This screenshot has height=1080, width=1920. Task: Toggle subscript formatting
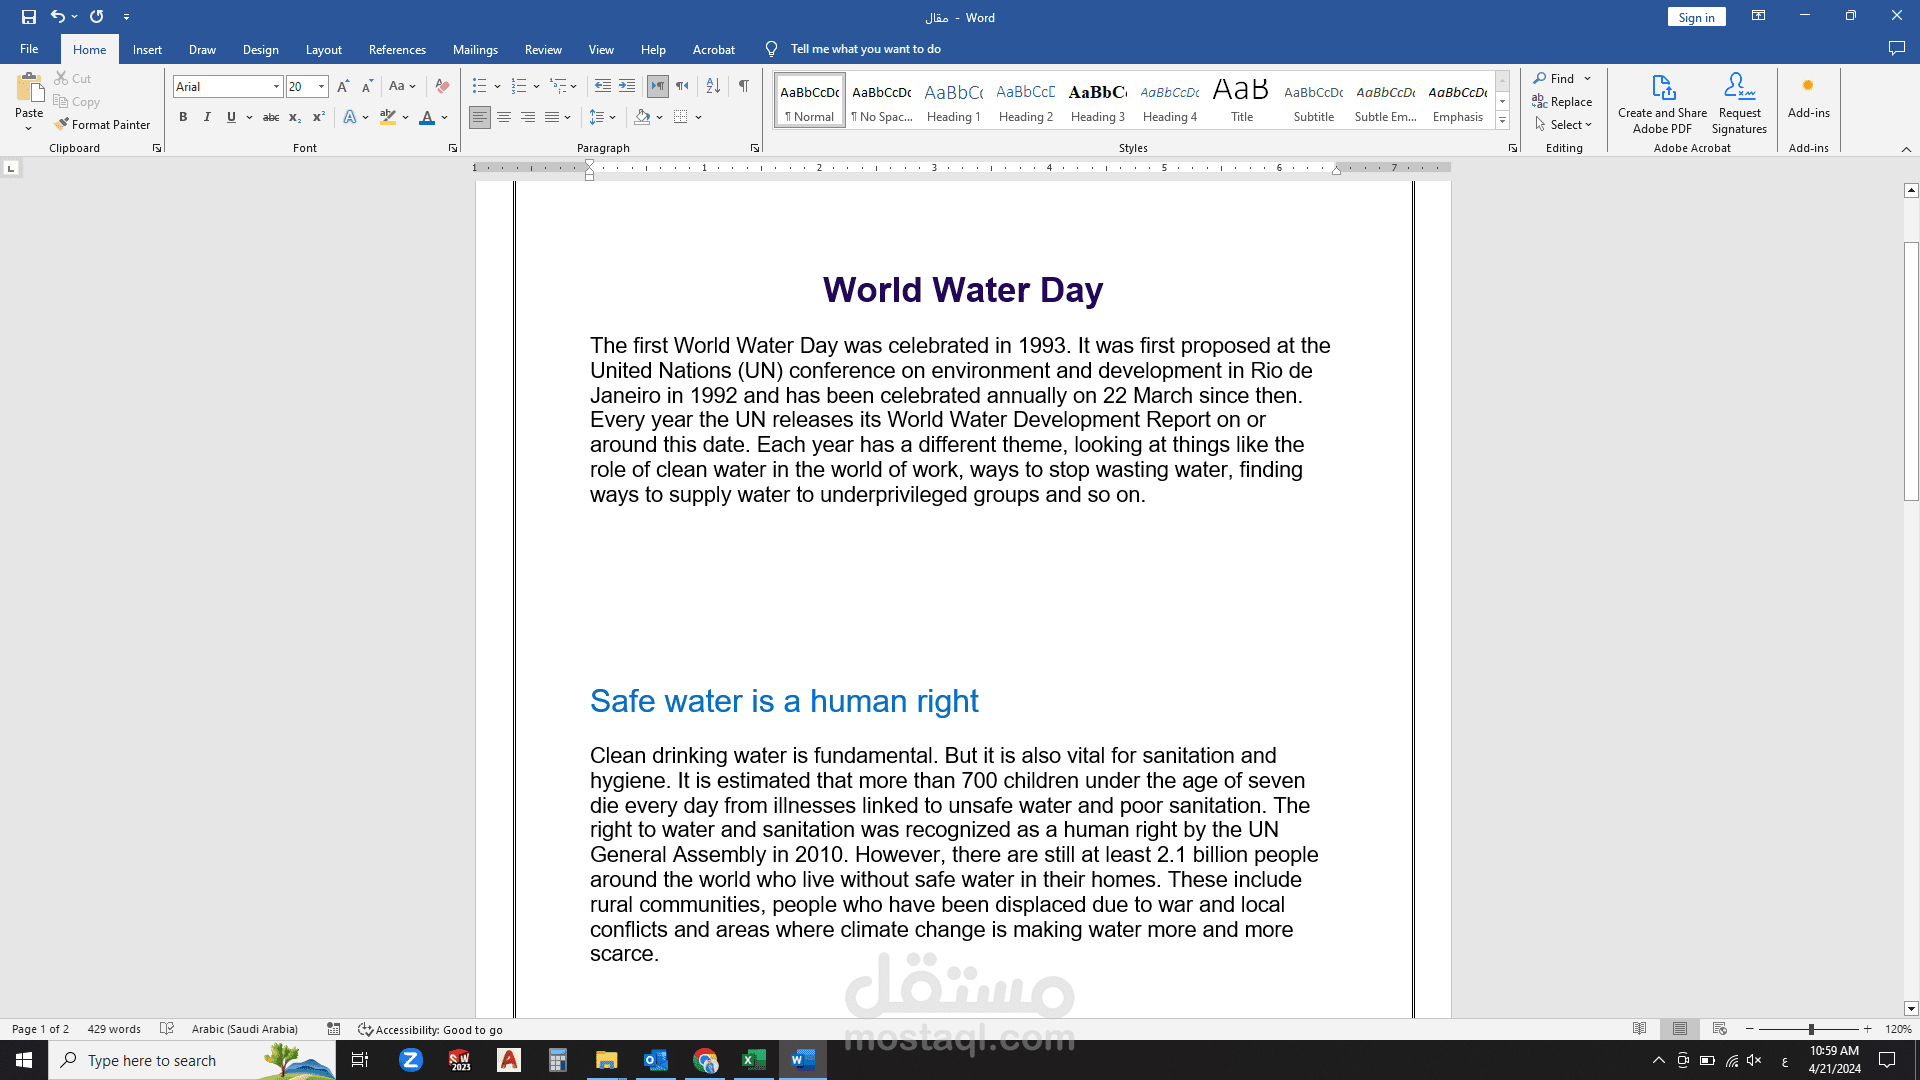pyautogui.click(x=295, y=118)
